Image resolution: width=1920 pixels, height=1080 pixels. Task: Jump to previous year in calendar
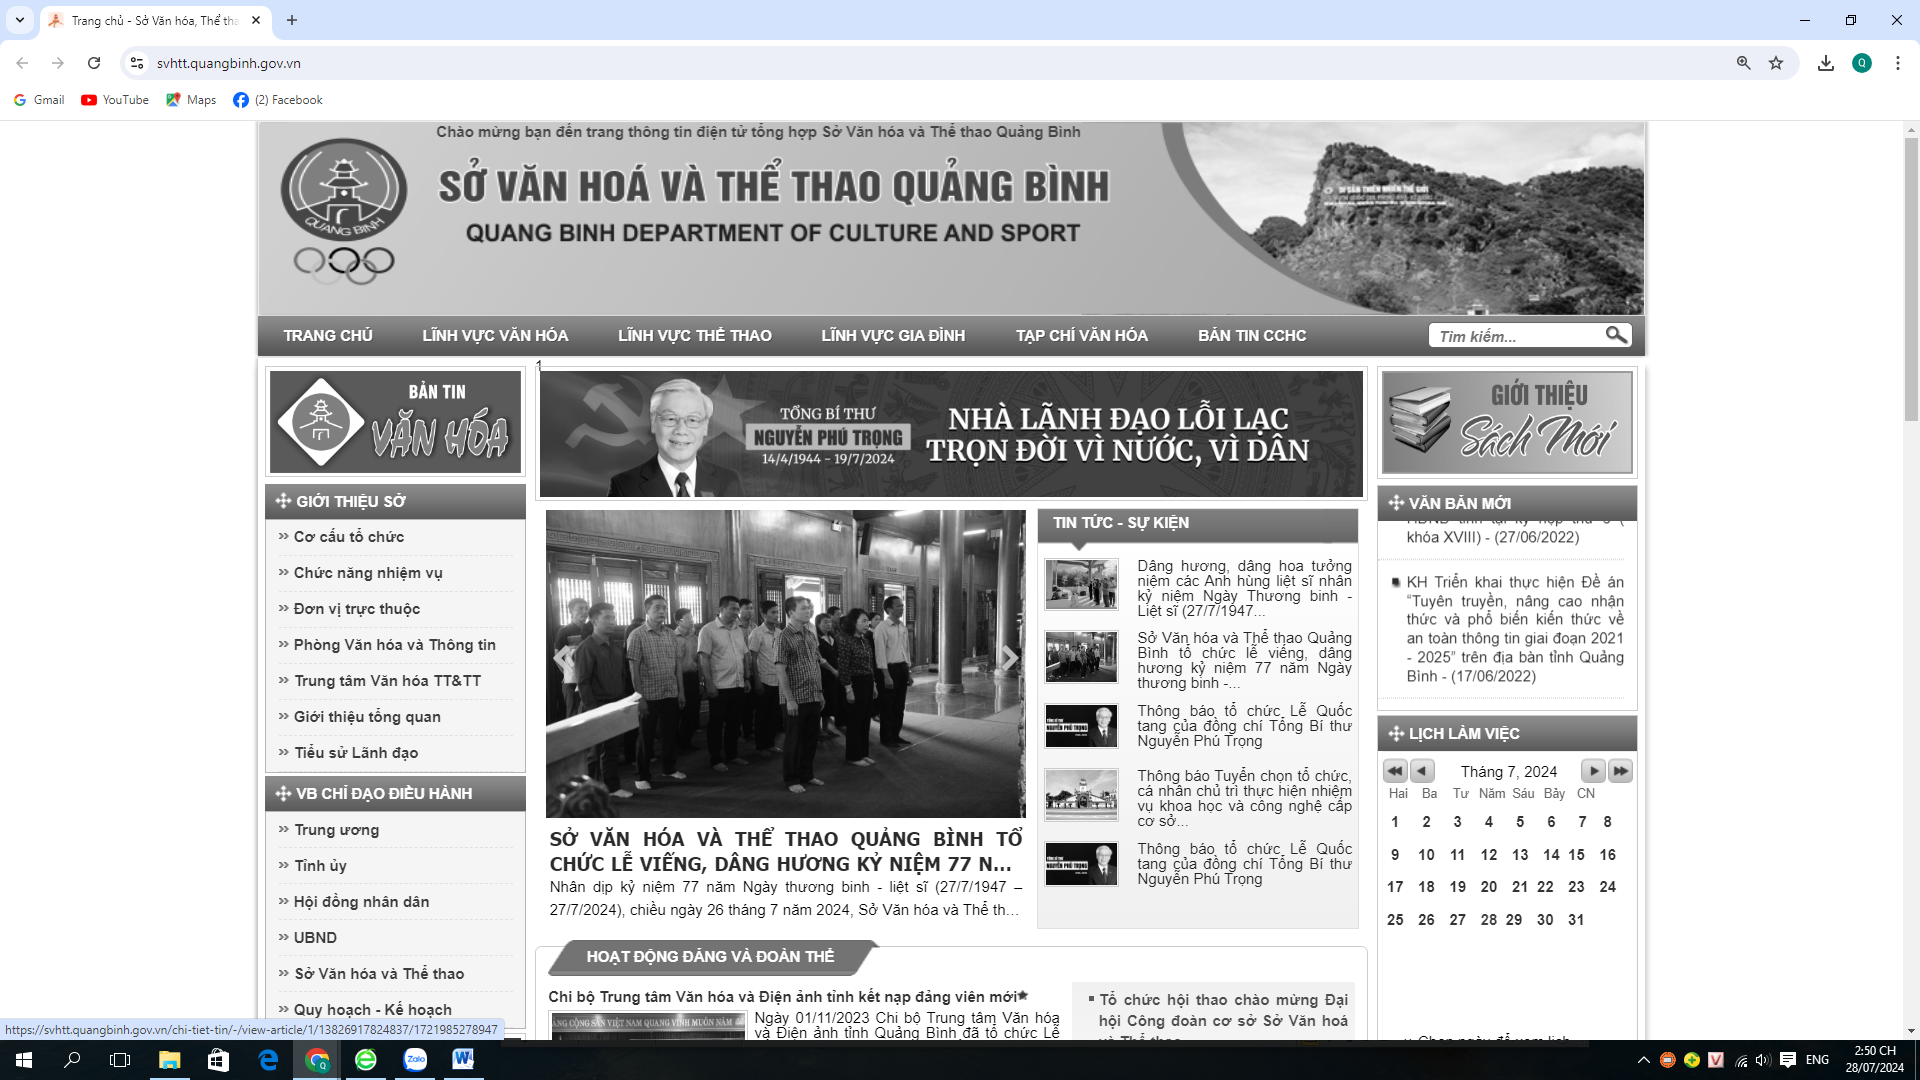[x=1395, y=771]
